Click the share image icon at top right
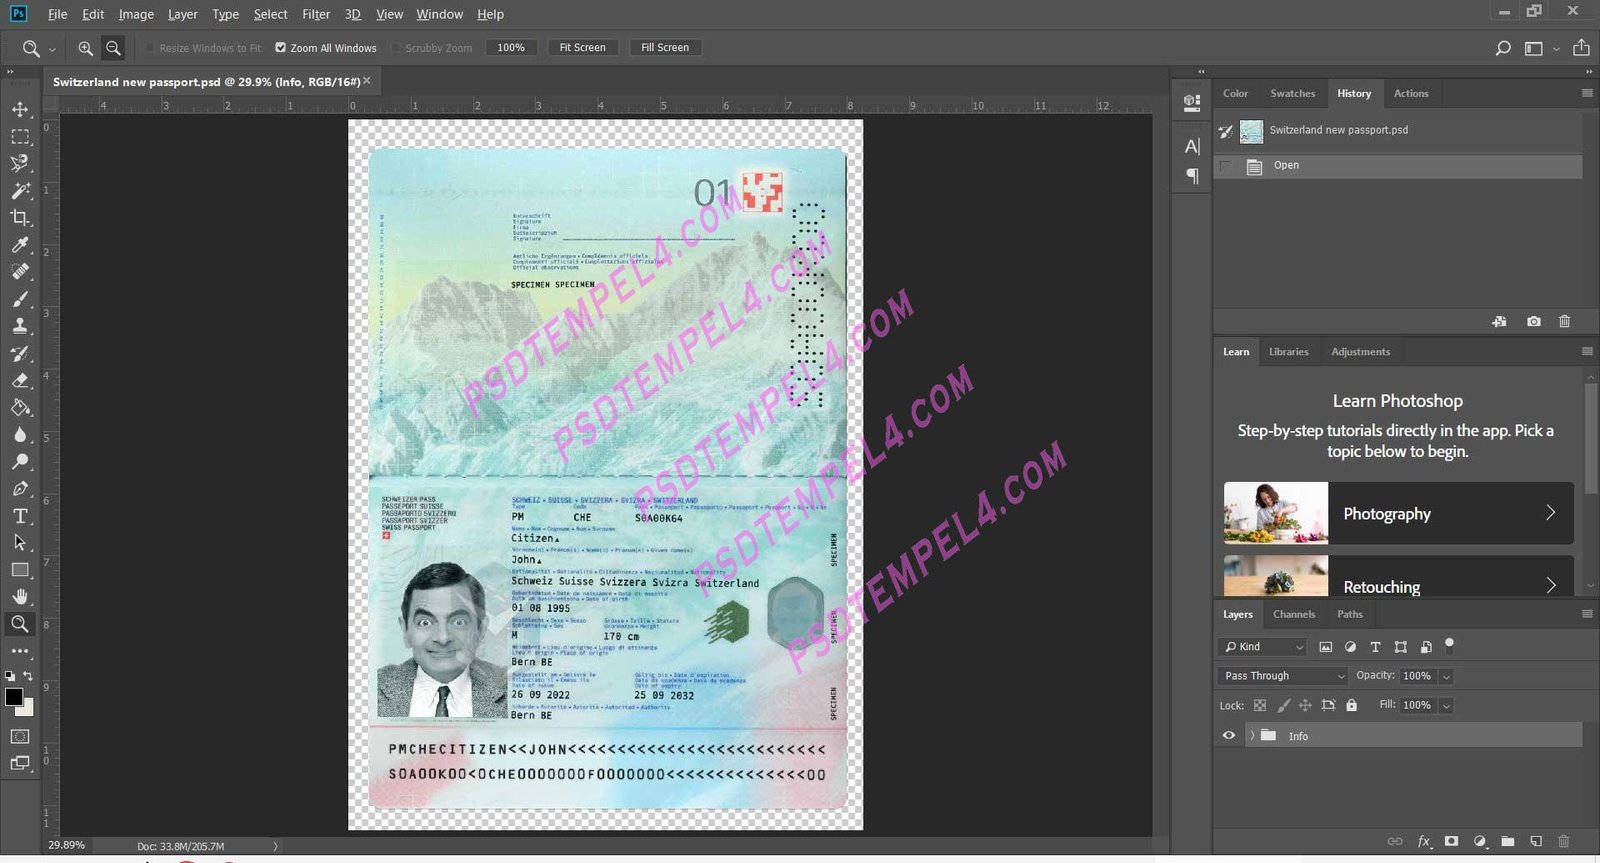The height and width of the screenshot is (863, 1600). point(1581,48)
